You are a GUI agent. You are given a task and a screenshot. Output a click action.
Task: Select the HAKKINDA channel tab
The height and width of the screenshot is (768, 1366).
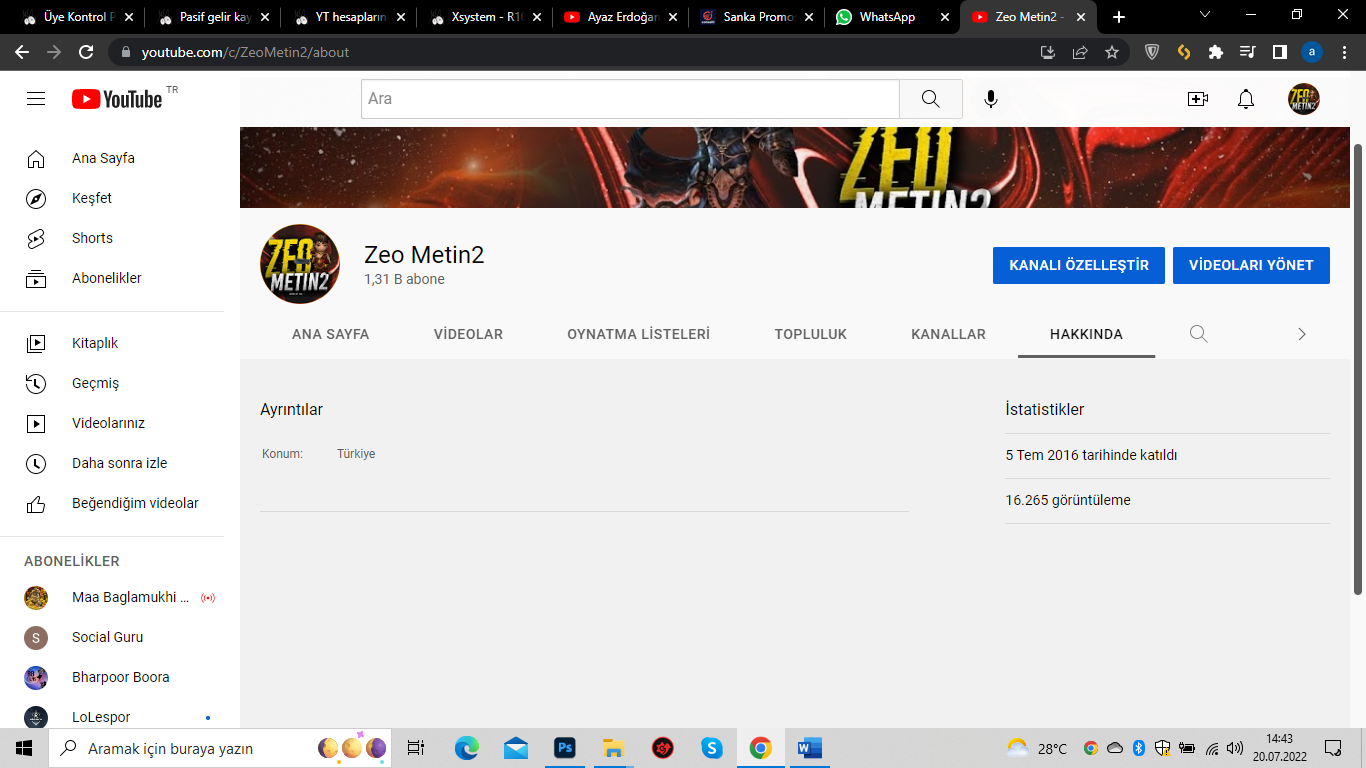click(x=1086, y=334)
